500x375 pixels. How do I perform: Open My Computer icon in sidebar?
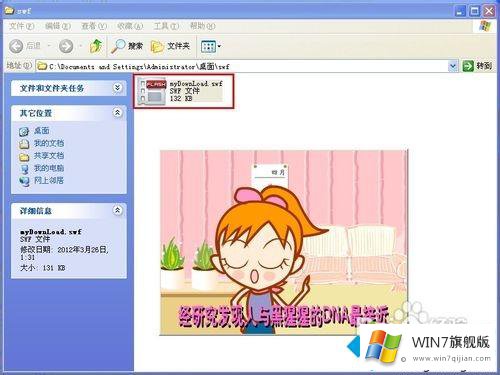(24, 169)
